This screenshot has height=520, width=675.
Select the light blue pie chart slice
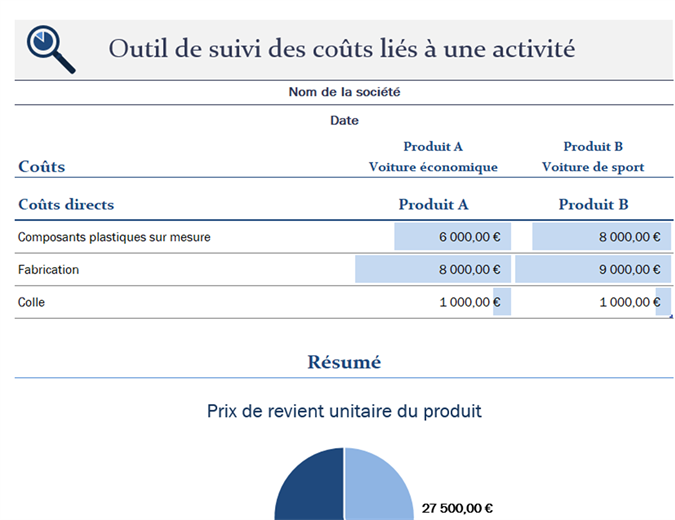click(x=375, y=489)
